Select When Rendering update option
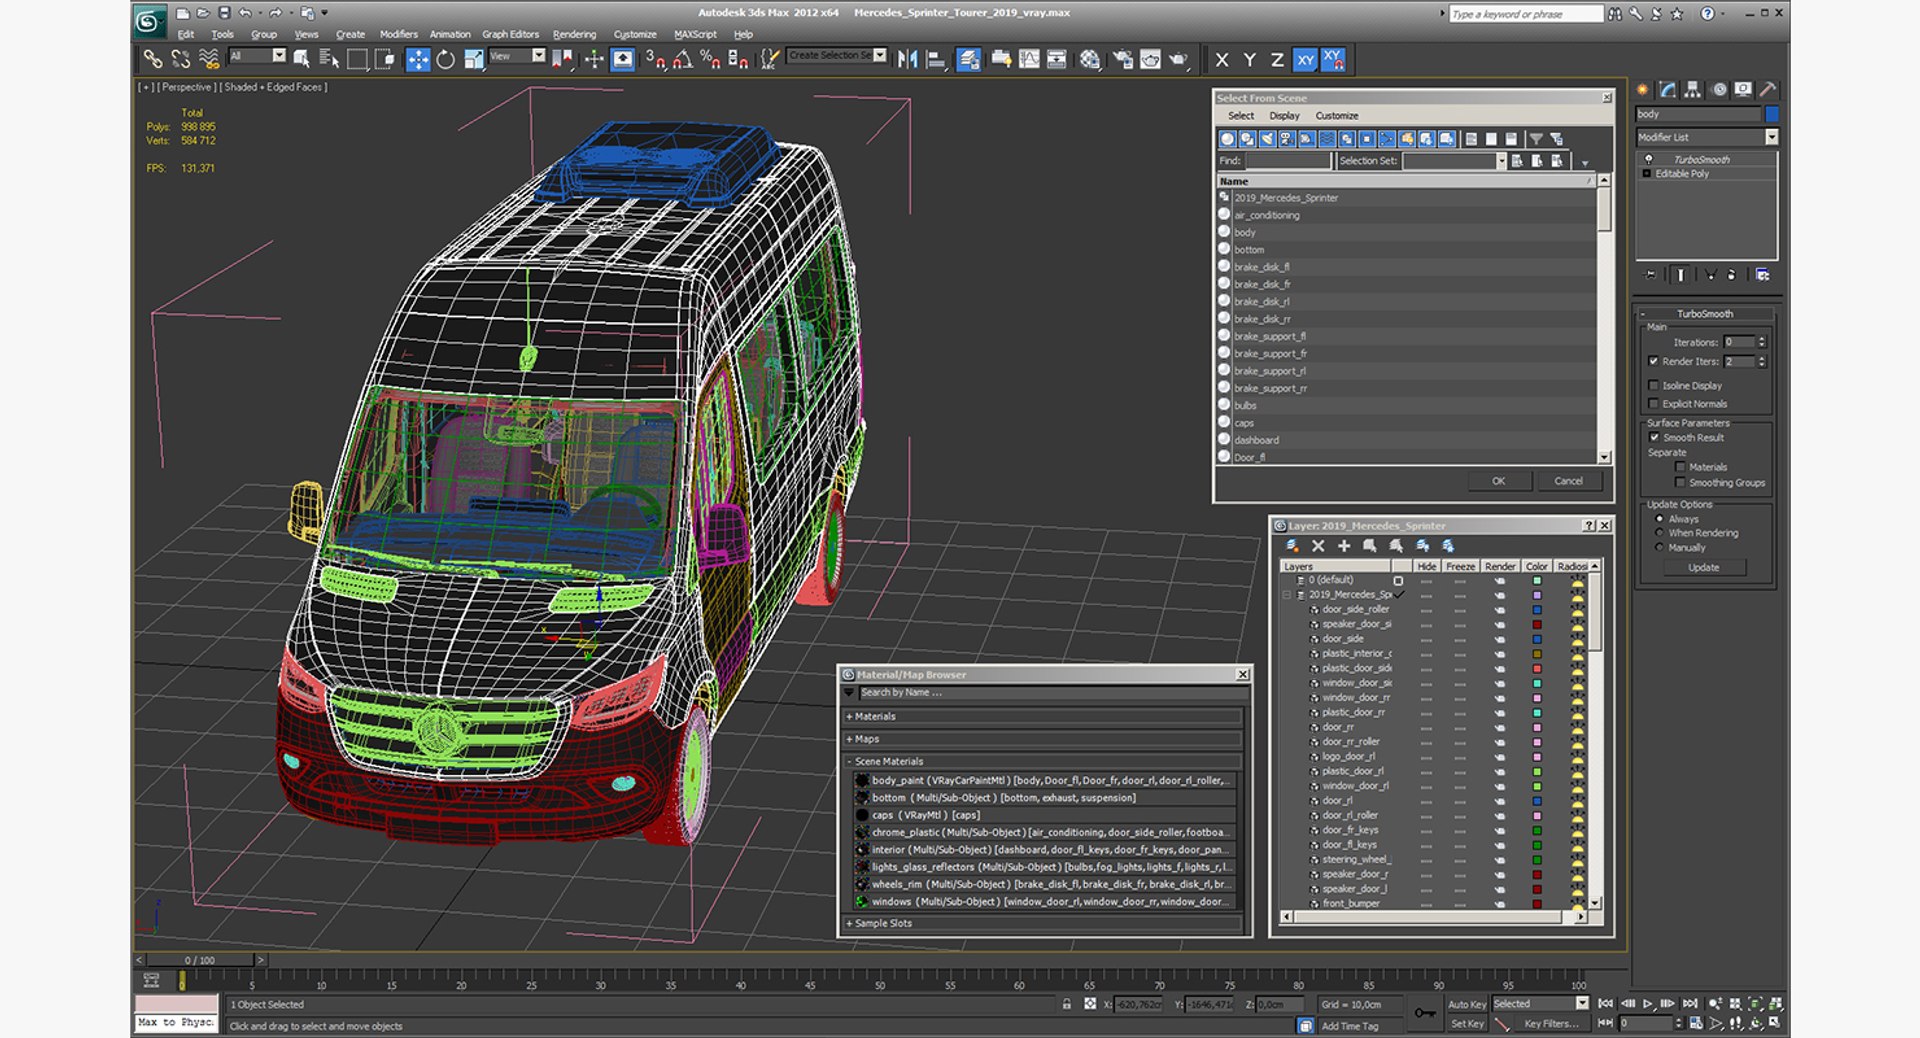The width and height of the screenshot is (1920, 1038). click(1660, 533)
